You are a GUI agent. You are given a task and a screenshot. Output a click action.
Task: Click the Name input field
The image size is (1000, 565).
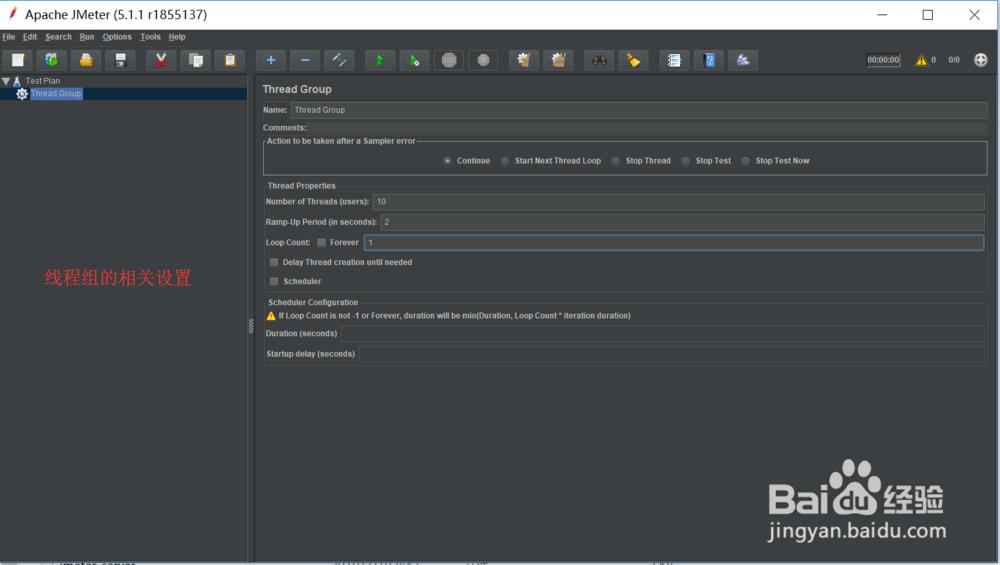click(639, 110)
